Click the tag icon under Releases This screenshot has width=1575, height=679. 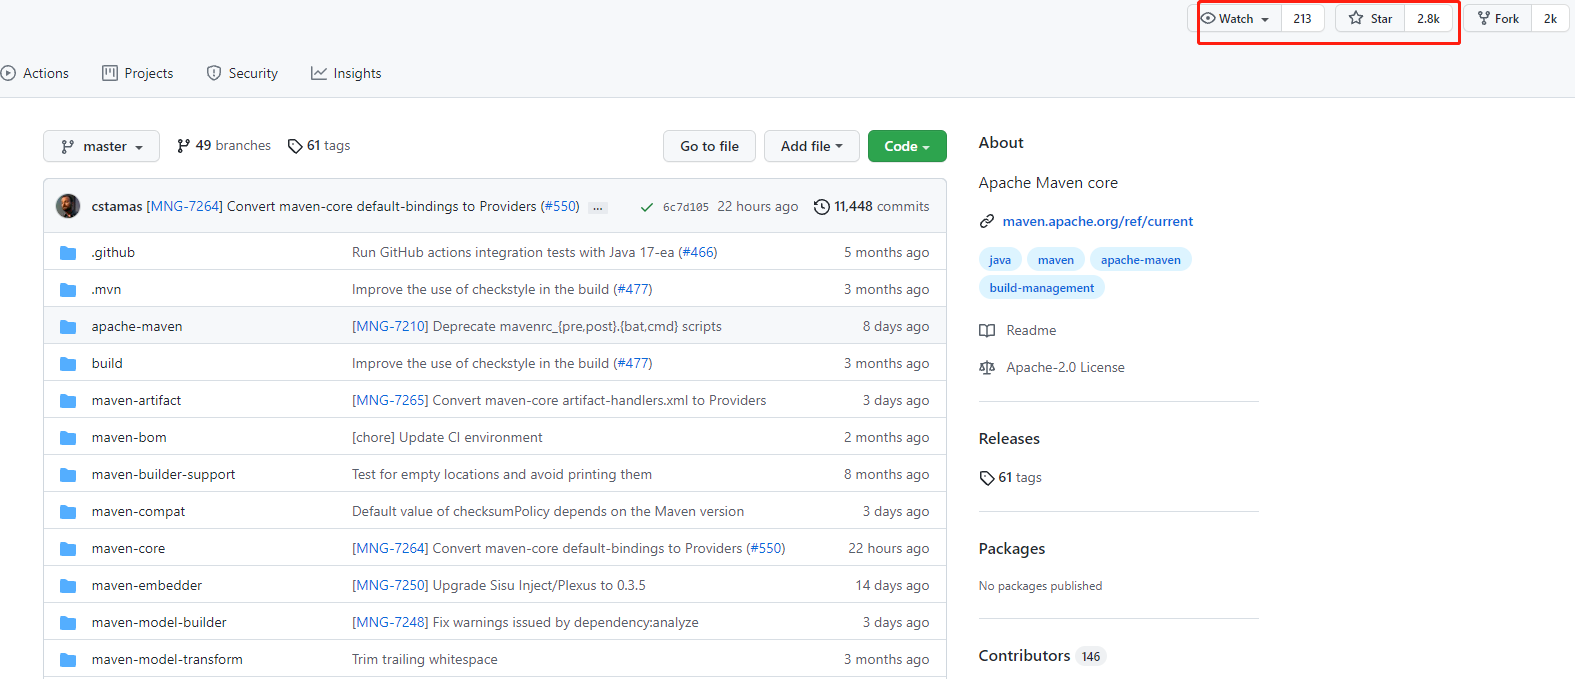[987, 478]
